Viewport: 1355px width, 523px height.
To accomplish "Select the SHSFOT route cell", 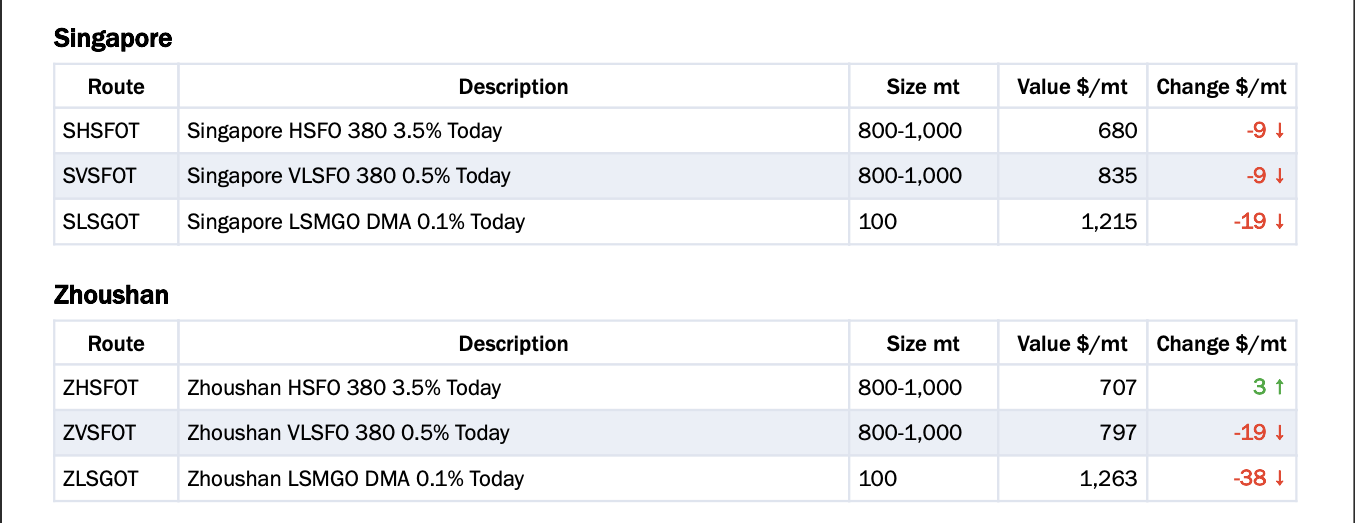I will click(x=116, y=131).
